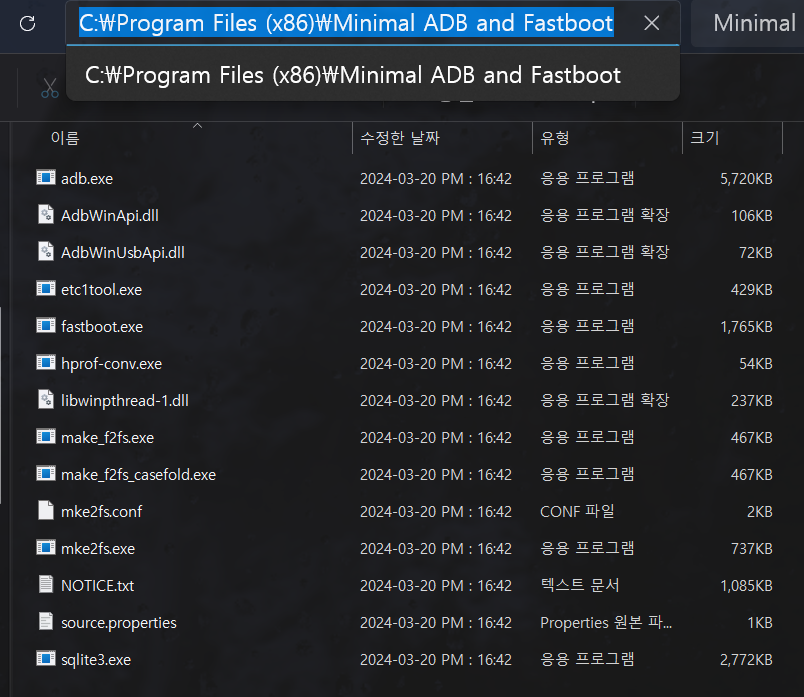Click the 유형 column header
The height and width of the screenshot is (697, 804).
[x=555, y=138]
